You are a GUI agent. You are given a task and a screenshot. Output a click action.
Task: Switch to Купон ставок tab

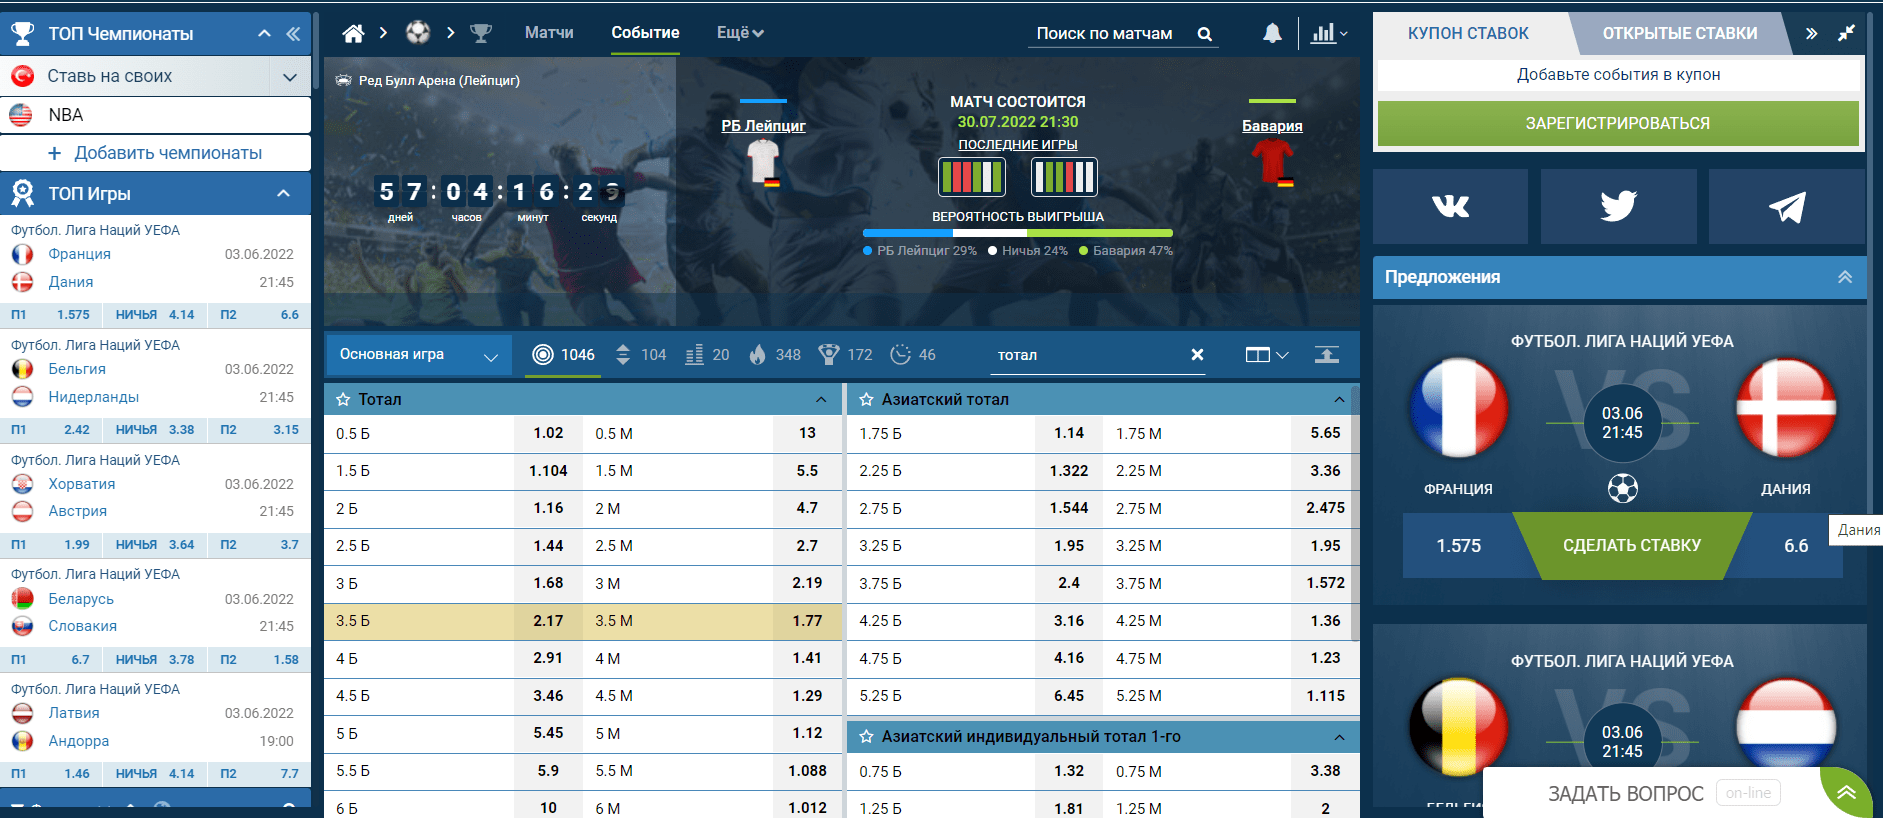(1468, 33)
